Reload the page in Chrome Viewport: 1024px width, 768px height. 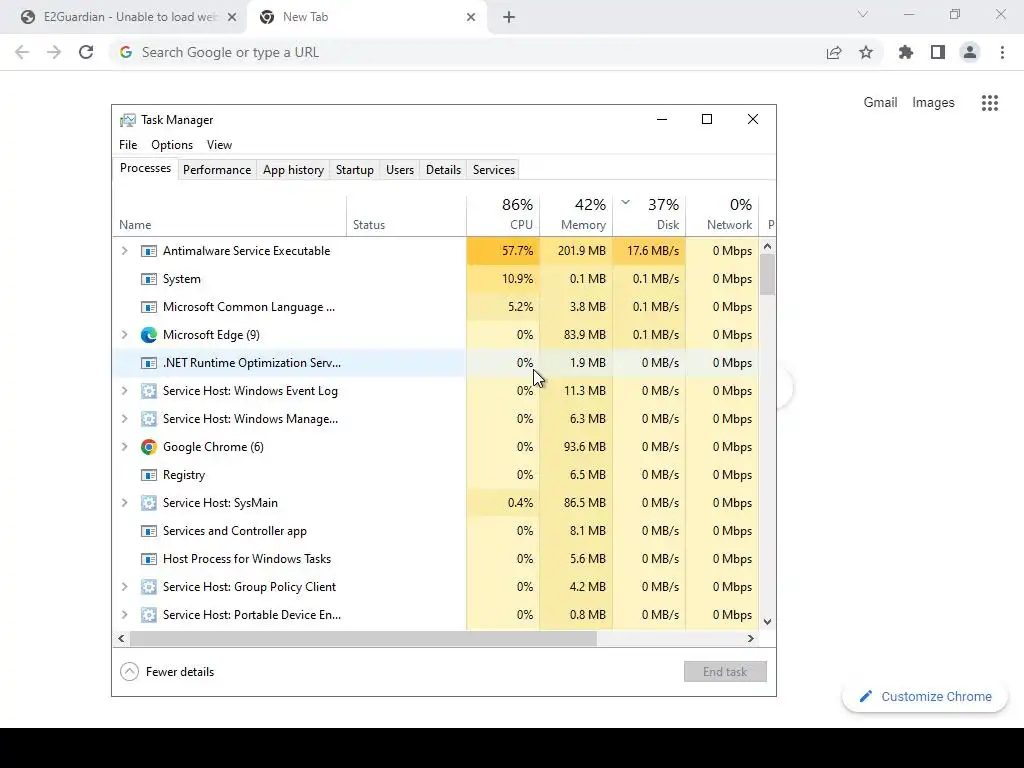(86, 52)
